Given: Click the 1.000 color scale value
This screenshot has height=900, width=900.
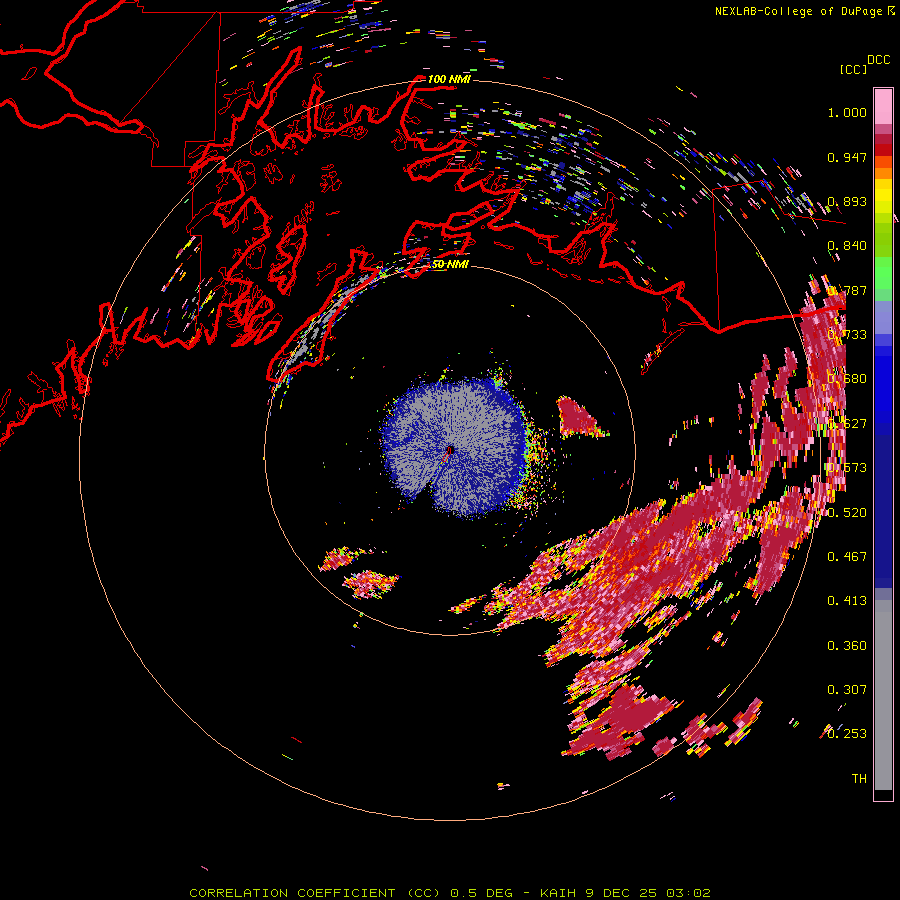Looking at the screenshot, I should [x=847, y=112].
